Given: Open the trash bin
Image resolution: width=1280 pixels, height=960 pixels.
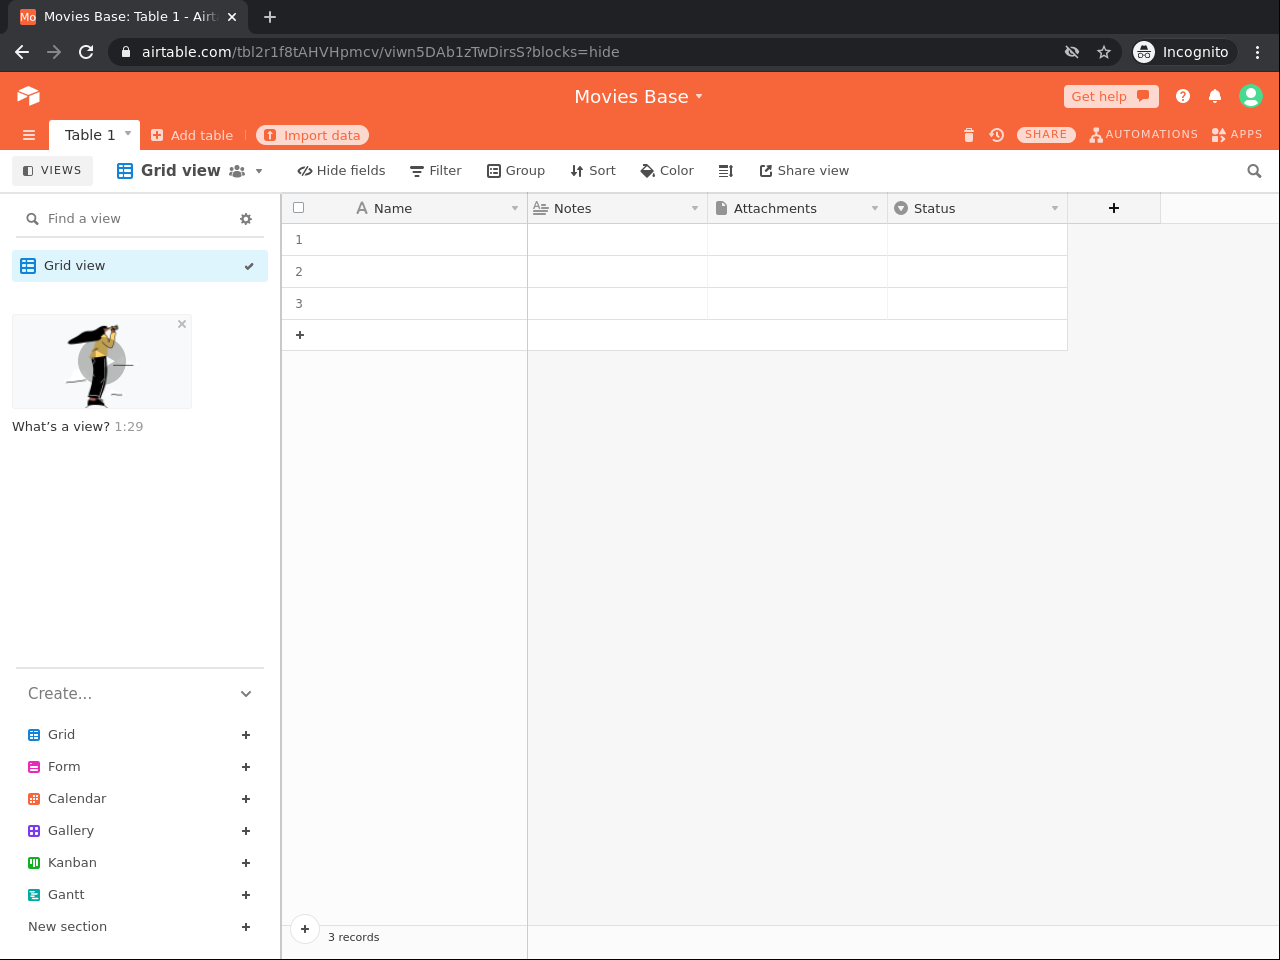Looking at the screenshot, I should (x=968, y=135).
